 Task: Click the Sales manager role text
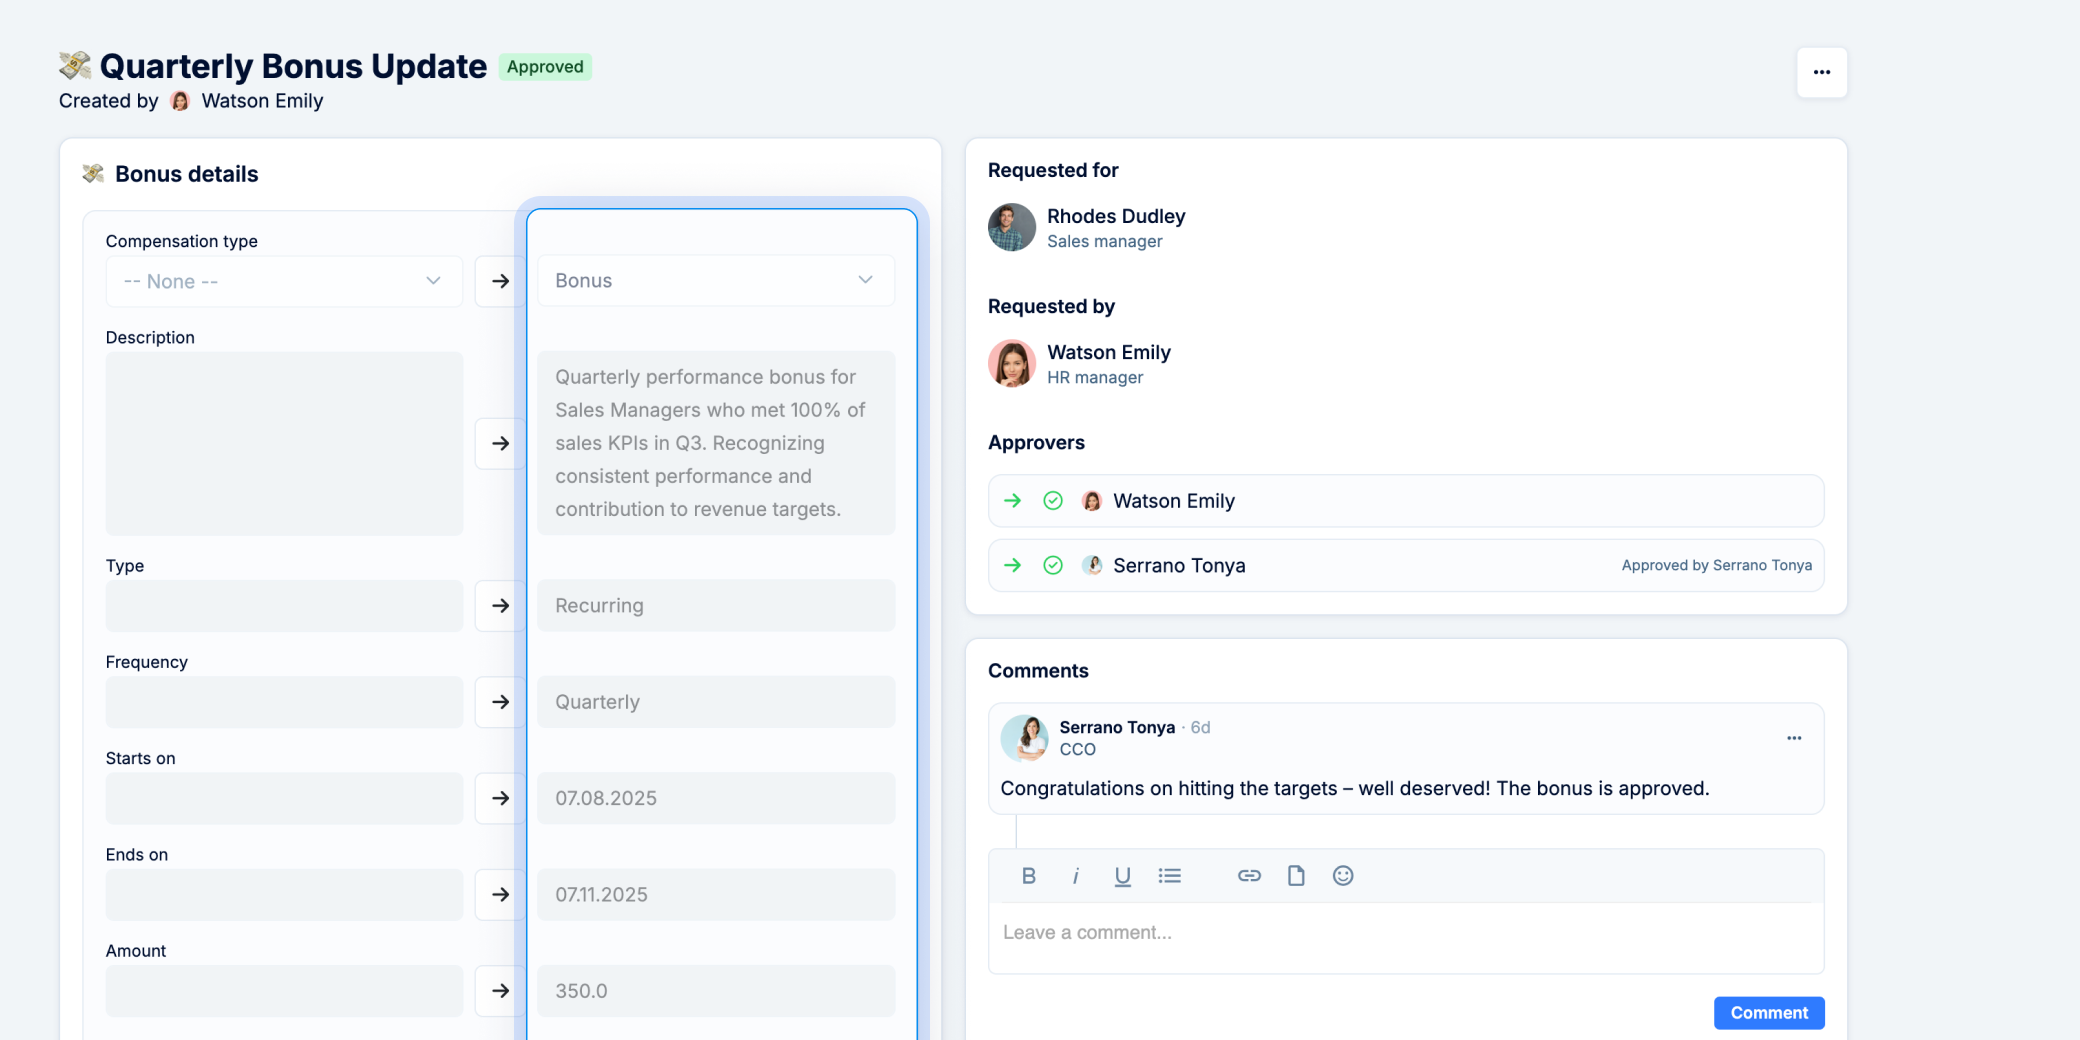pyautogui.click(x=1104, y=241)
